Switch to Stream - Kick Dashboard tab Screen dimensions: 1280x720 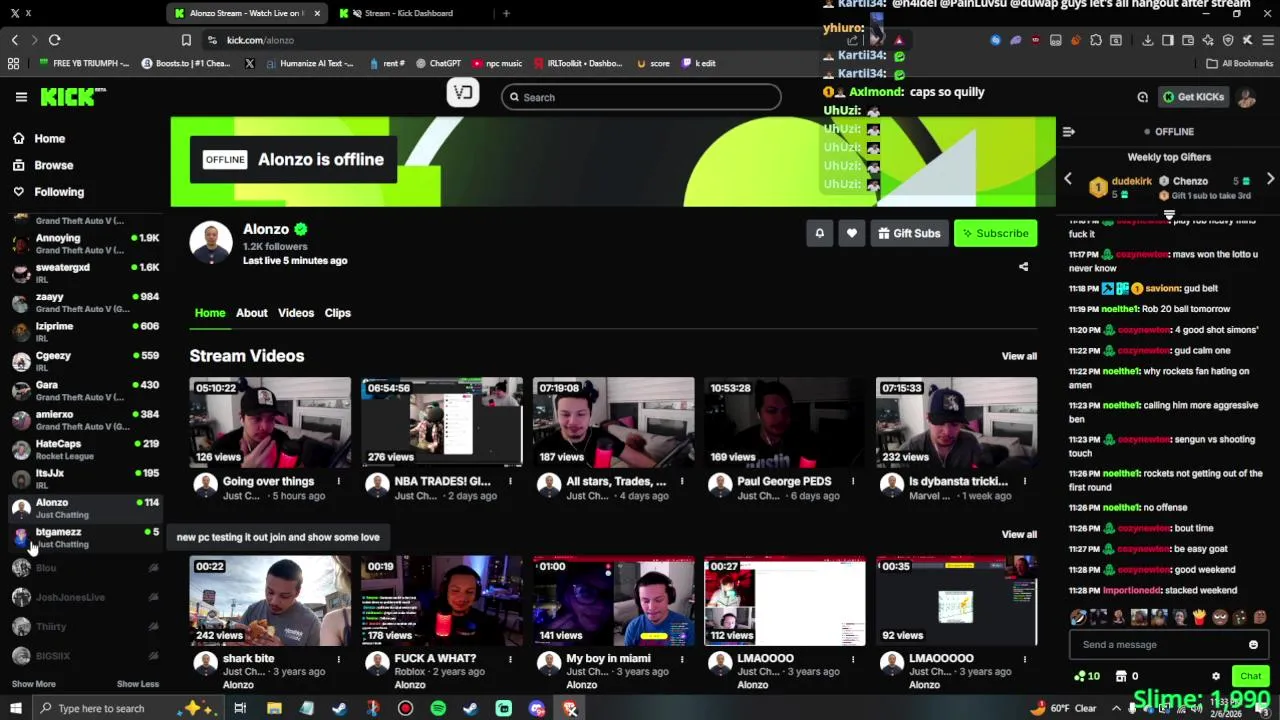click(408, 13)
